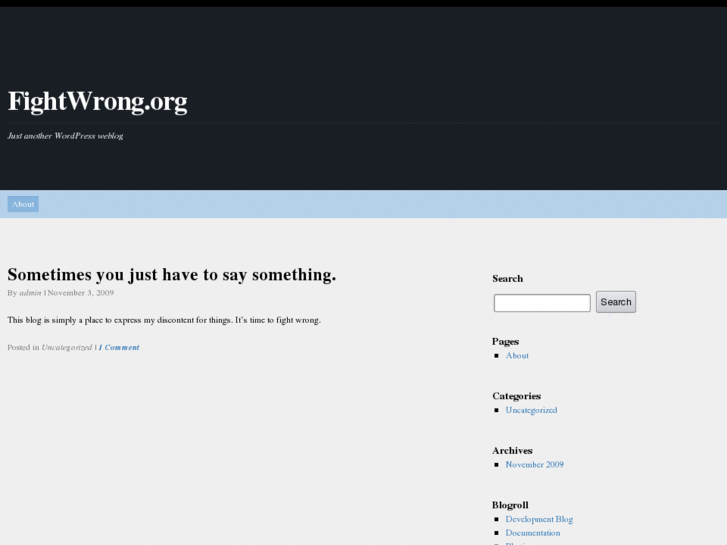Open the November 2009 archive

(x=535, y=465)
